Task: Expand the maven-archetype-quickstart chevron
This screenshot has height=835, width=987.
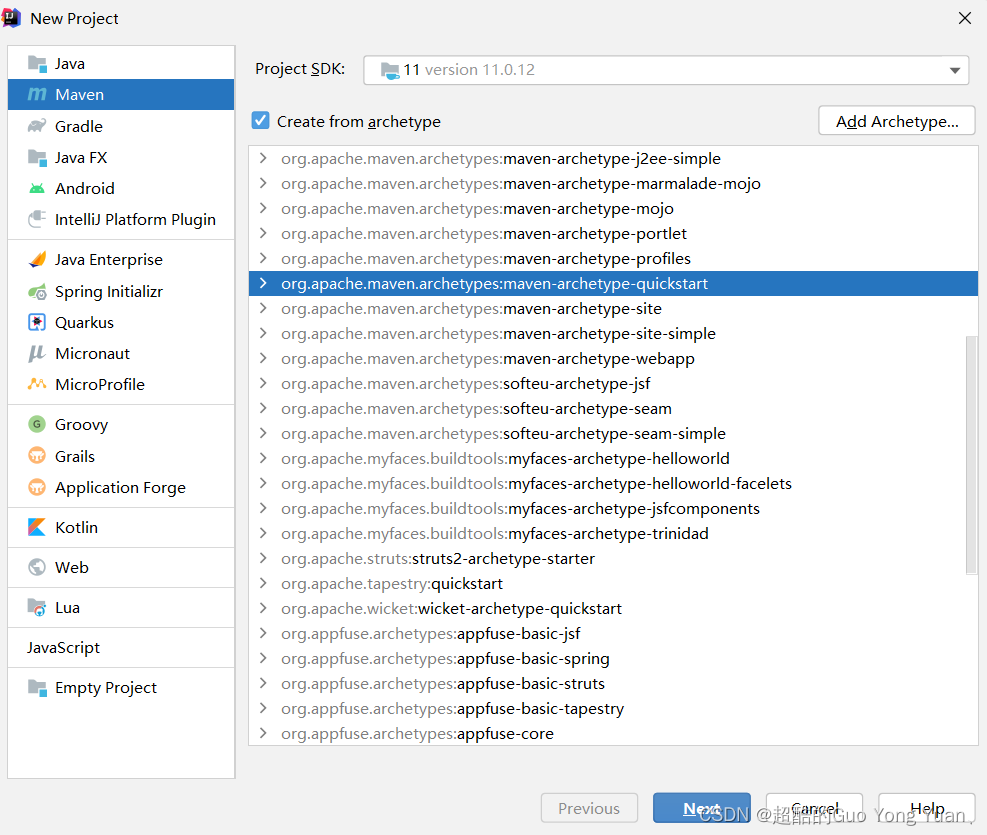Action: point(263,284)
